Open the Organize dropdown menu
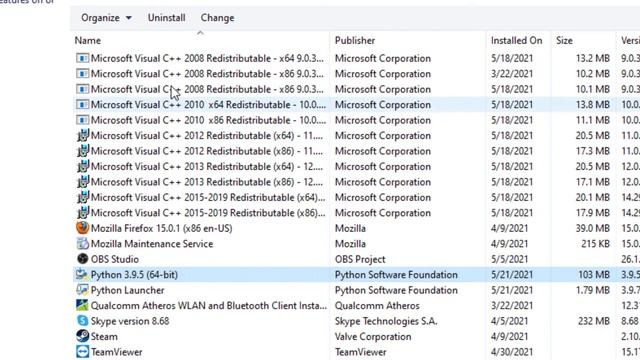 [x=106, y=18]
